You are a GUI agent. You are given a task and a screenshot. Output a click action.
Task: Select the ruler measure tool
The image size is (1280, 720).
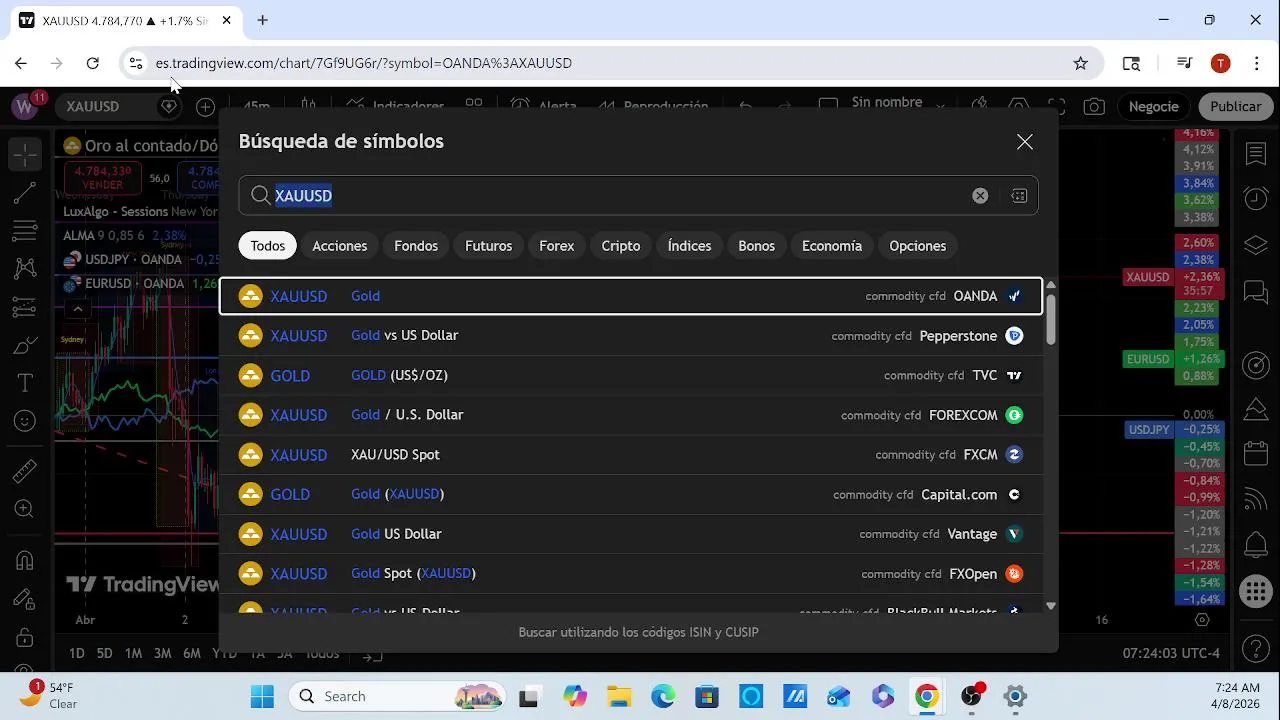[x=25, y=471]
